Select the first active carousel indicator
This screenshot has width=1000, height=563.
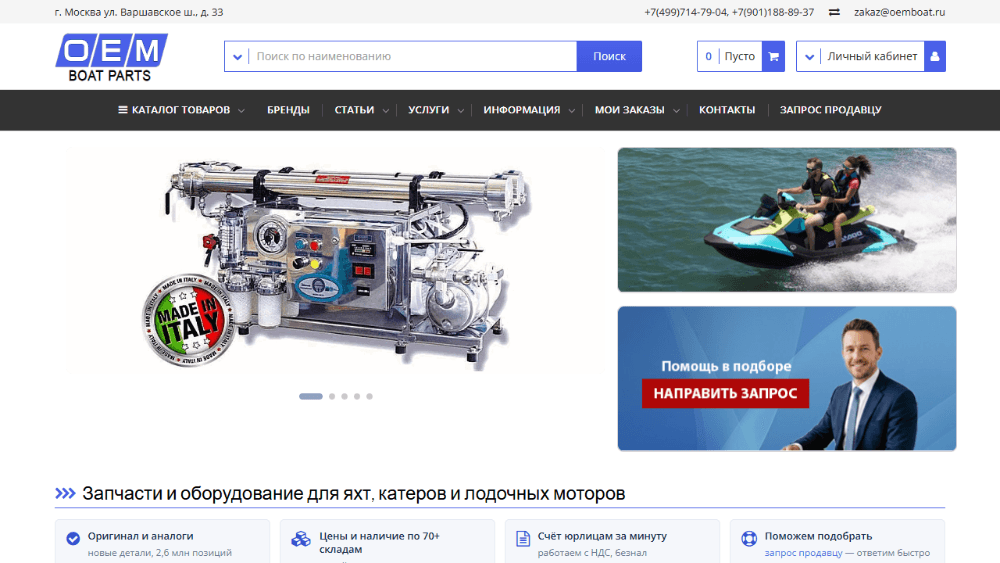[311, 396]
